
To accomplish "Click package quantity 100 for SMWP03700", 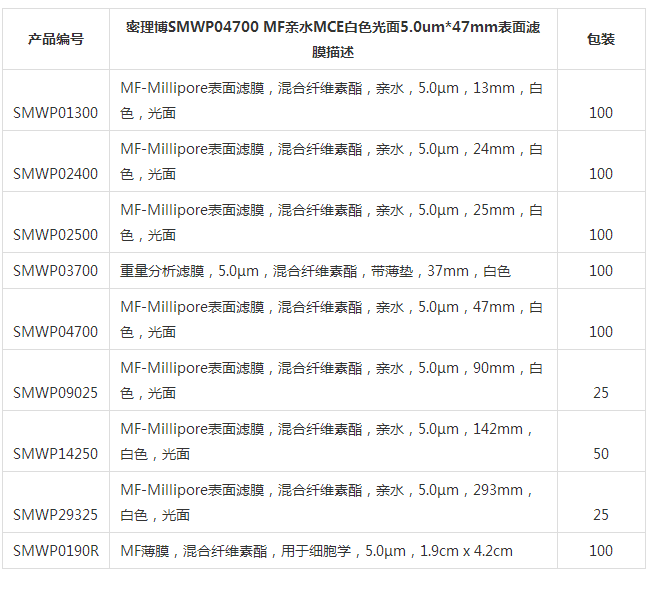I will tap(601, 271).
